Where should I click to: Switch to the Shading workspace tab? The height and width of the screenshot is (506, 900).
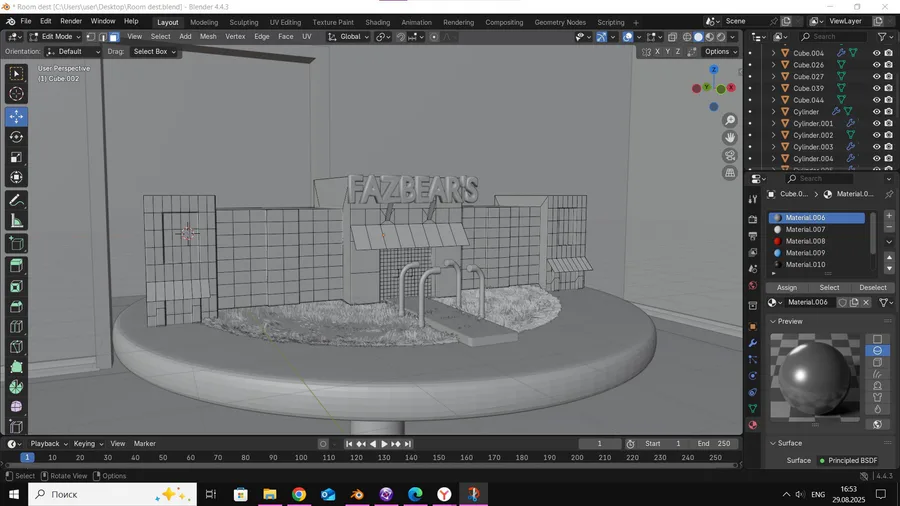(377, 22)
